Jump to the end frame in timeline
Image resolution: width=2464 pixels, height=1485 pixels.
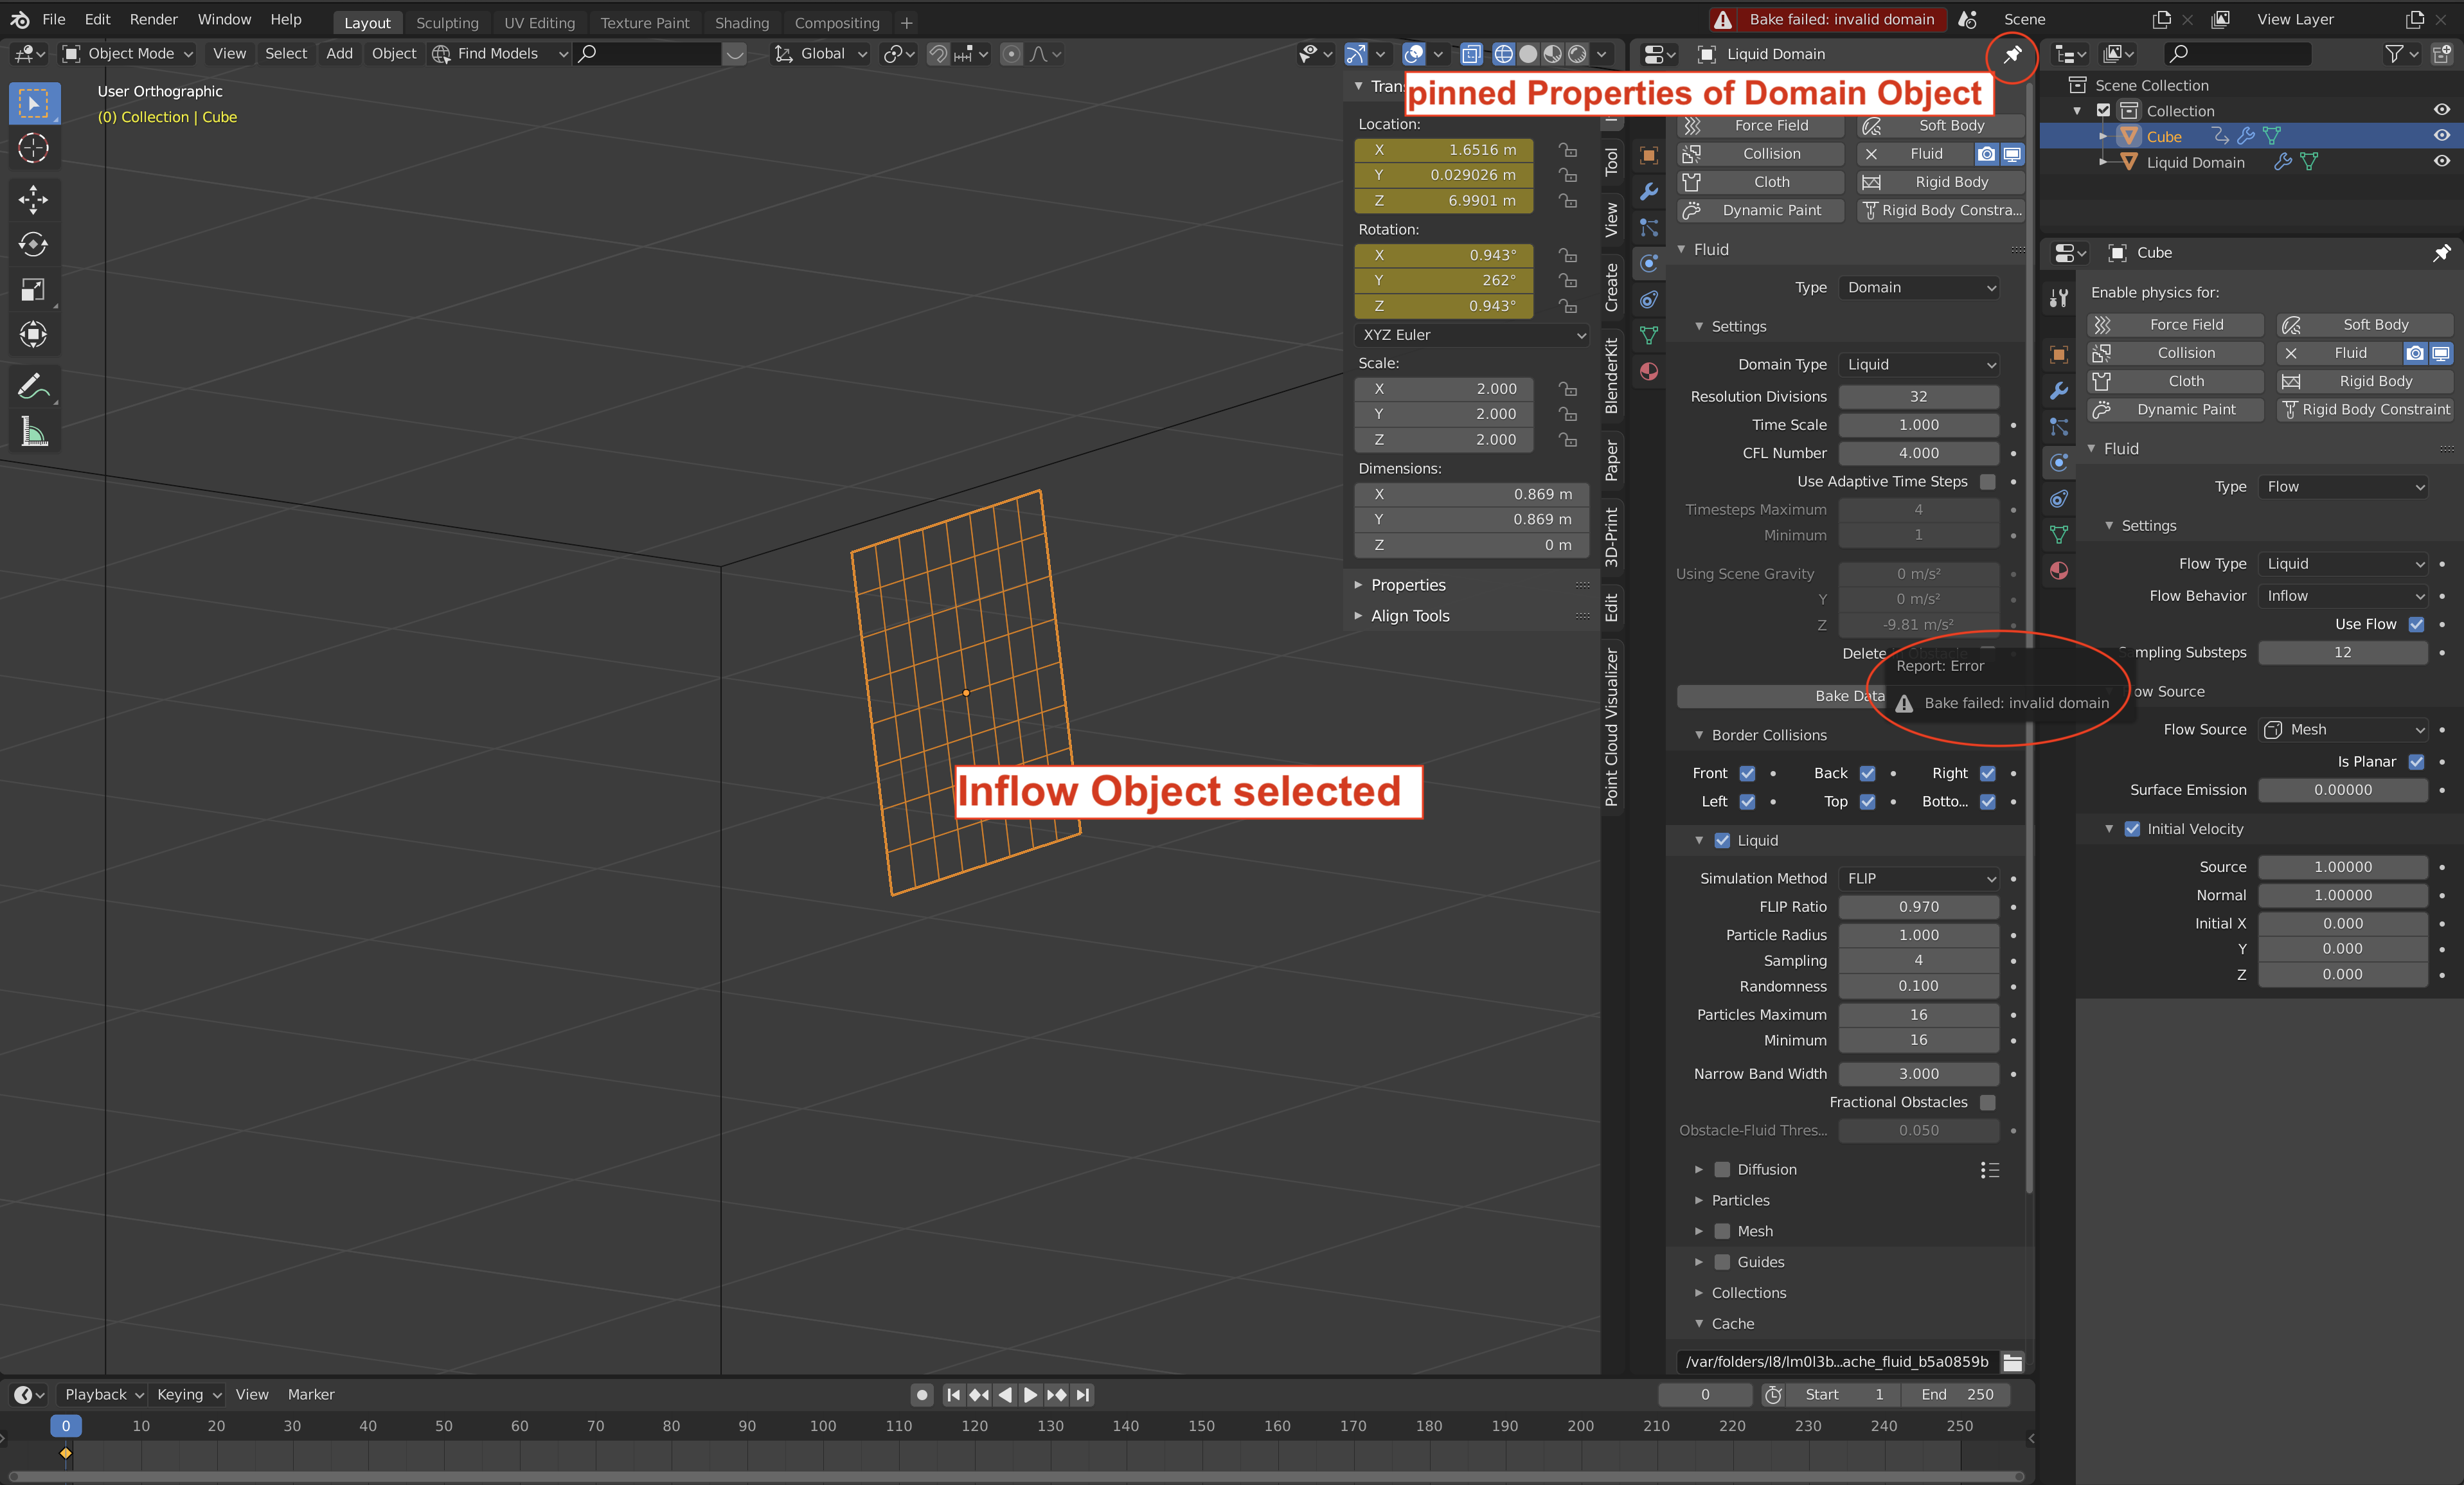click(1083, 1394)
